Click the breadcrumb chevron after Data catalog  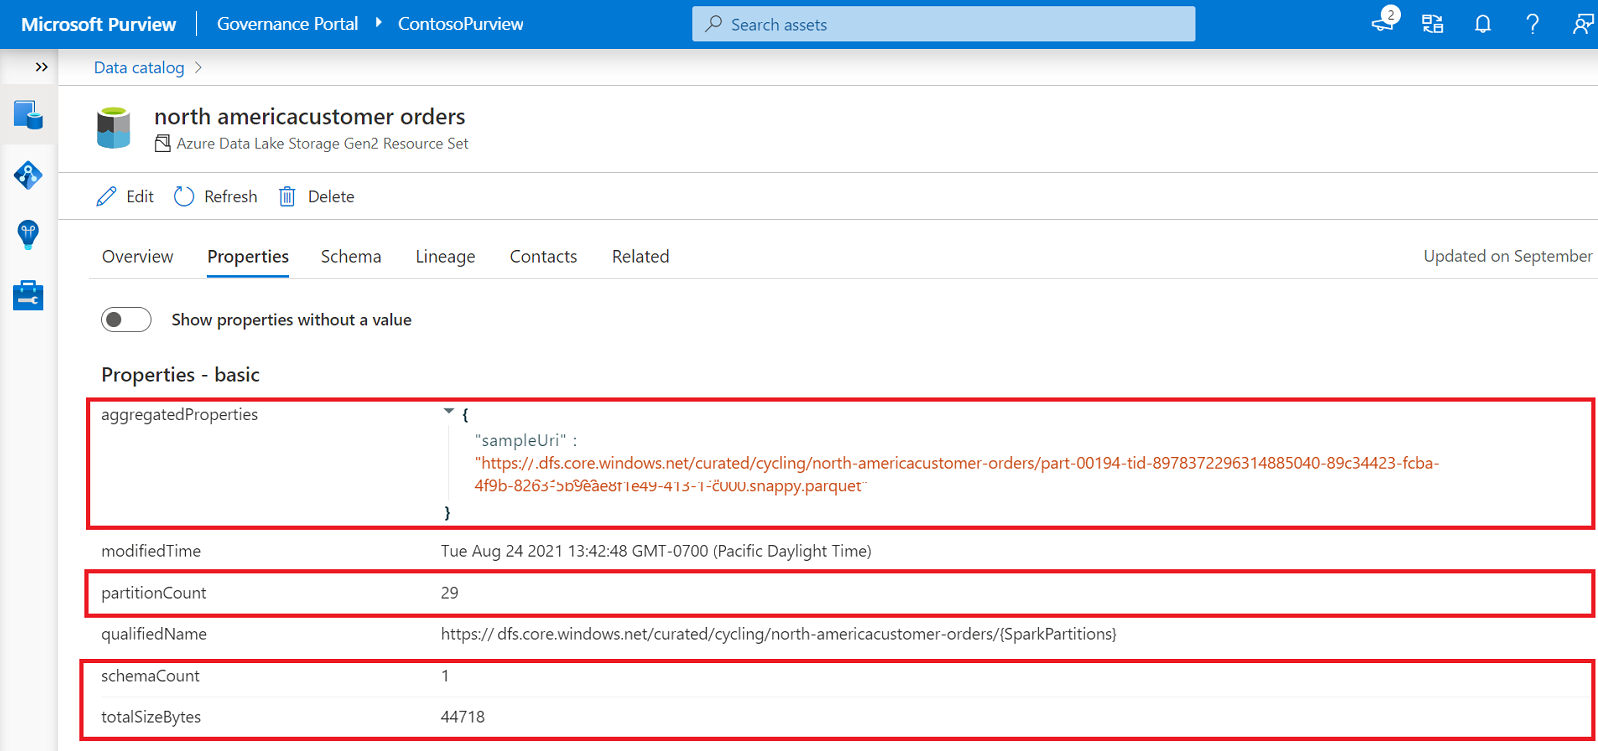[x=198, y=67]
